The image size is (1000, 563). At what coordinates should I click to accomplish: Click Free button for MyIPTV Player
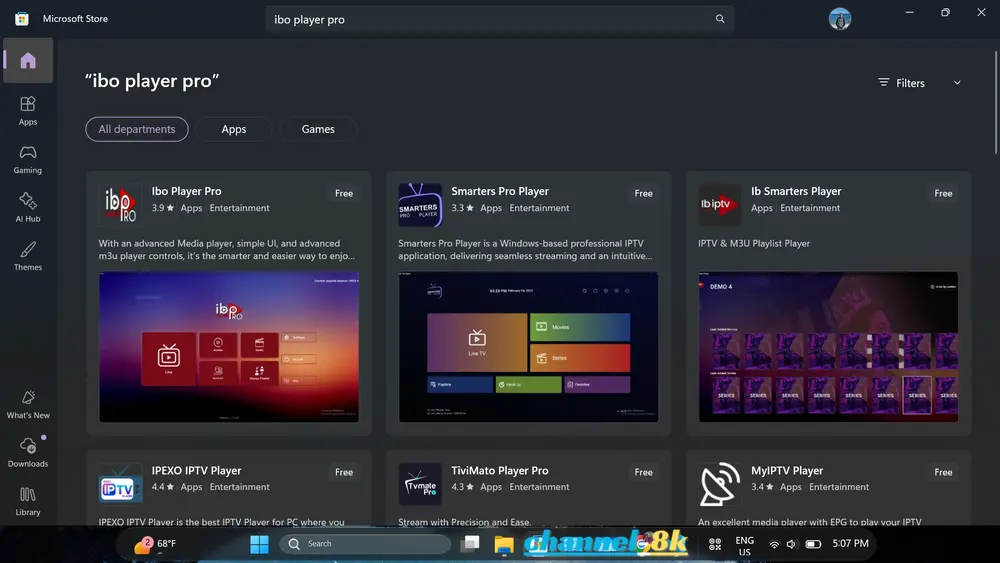943,472
